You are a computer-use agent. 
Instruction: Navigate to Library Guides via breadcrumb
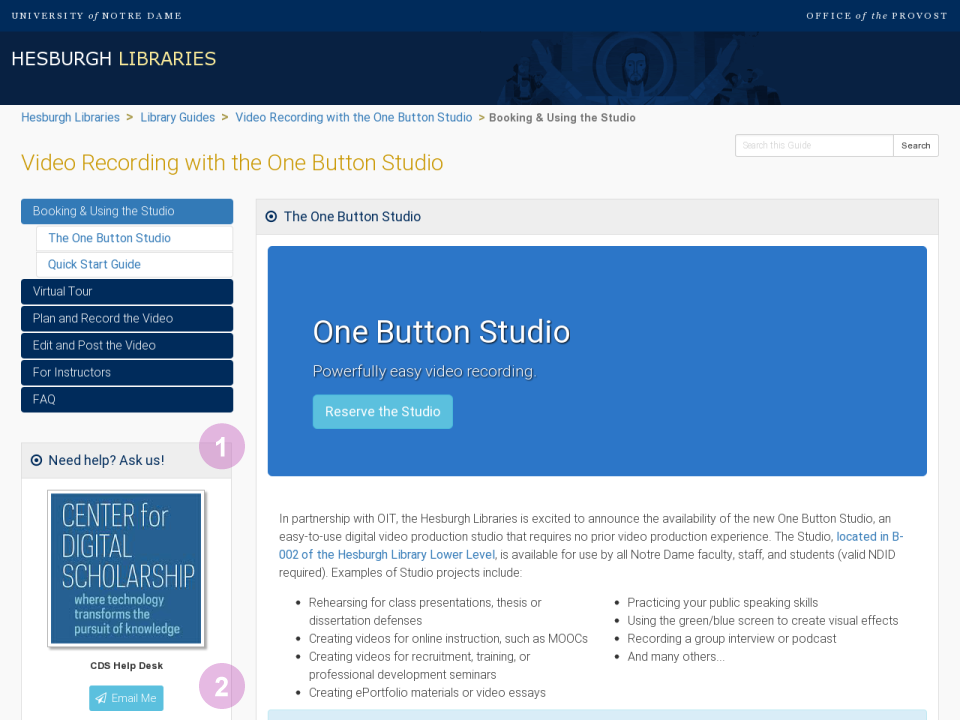tap(177, 117)
